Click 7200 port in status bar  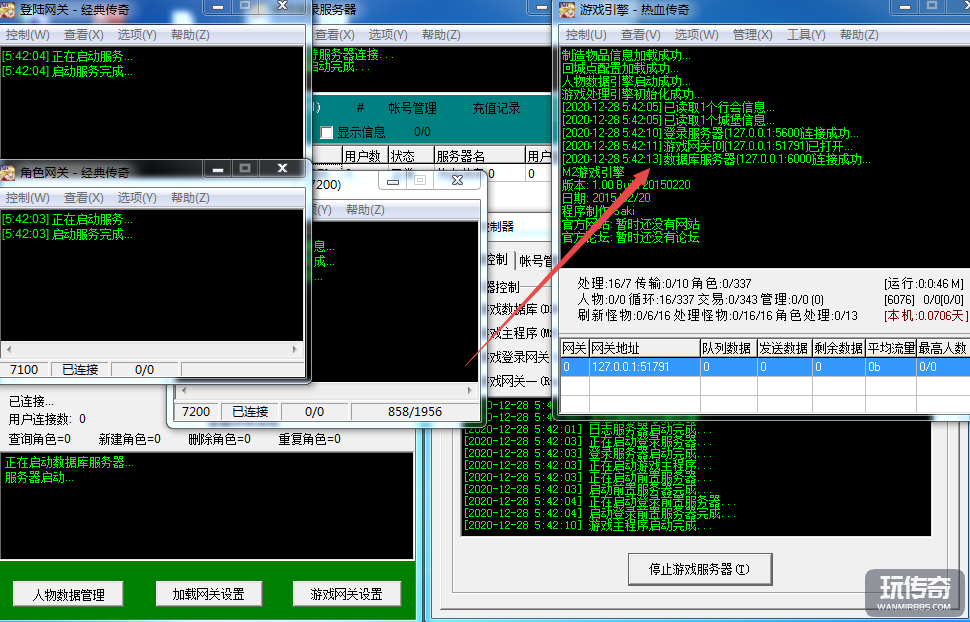(x=196, y=412)
